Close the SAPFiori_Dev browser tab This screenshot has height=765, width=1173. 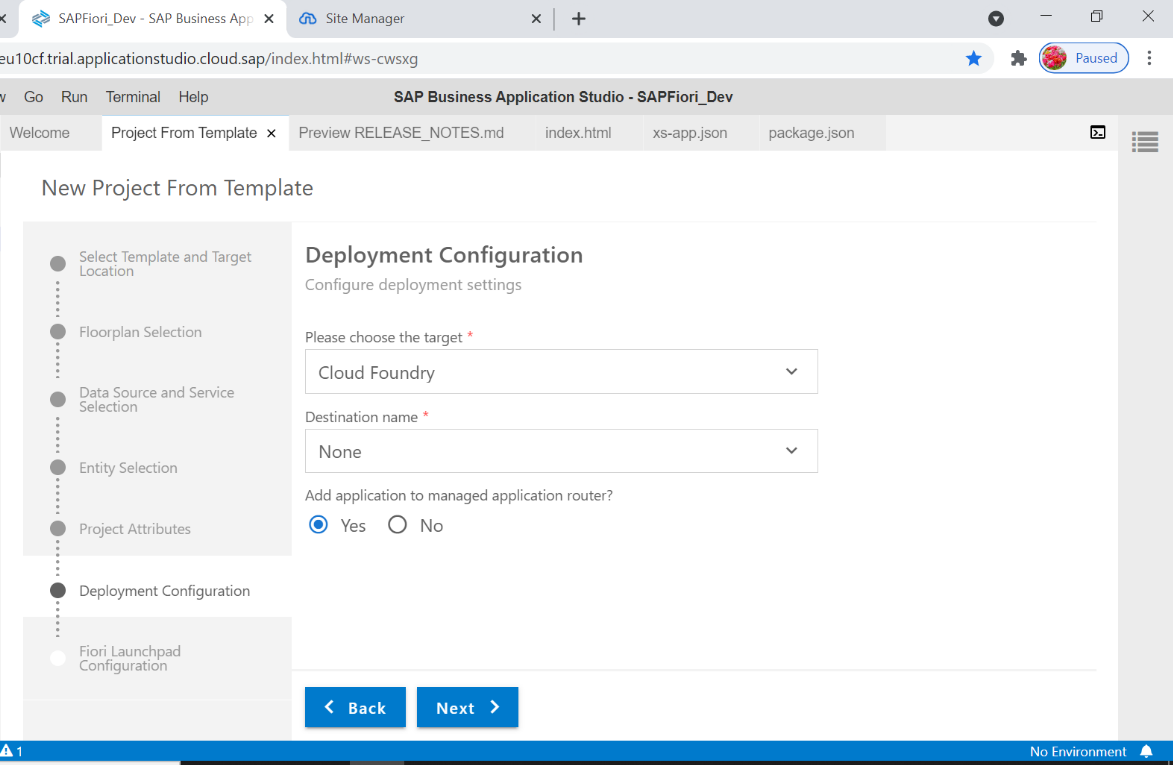(x=269, y=19)
